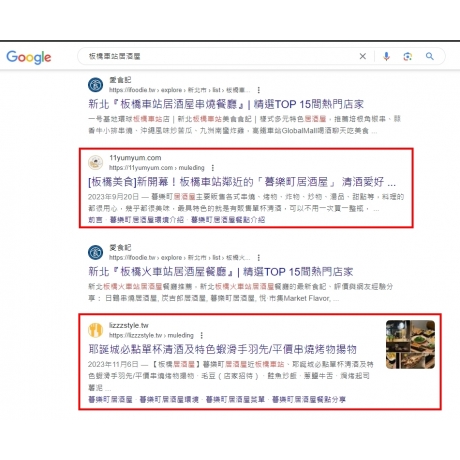
Task: Click the Google logo
Action: pos(29,57)
